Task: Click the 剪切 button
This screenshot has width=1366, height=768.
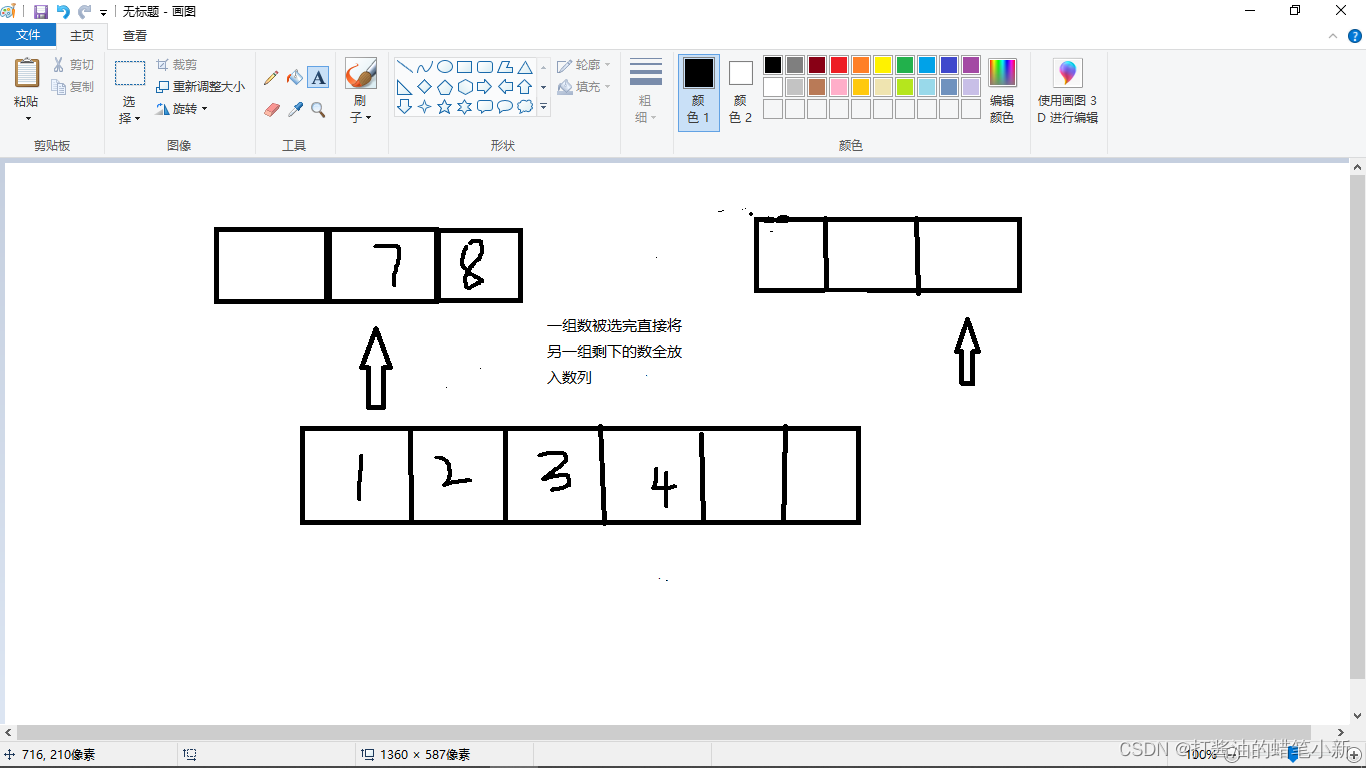Action: pos(73,64)
